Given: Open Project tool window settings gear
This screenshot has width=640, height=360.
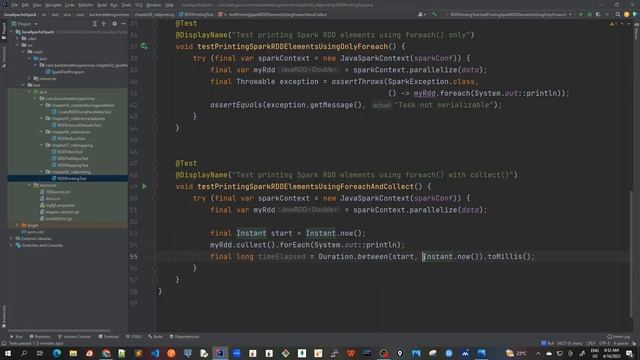Looking at the screenshot, I should (x=114, y=24).
